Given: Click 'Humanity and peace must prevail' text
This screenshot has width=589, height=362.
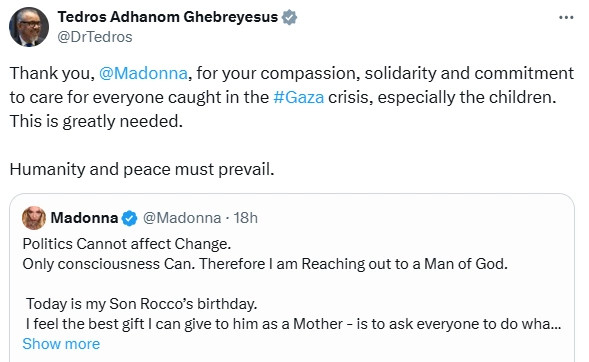Looking at the screenshot, I should coord(142,169).
